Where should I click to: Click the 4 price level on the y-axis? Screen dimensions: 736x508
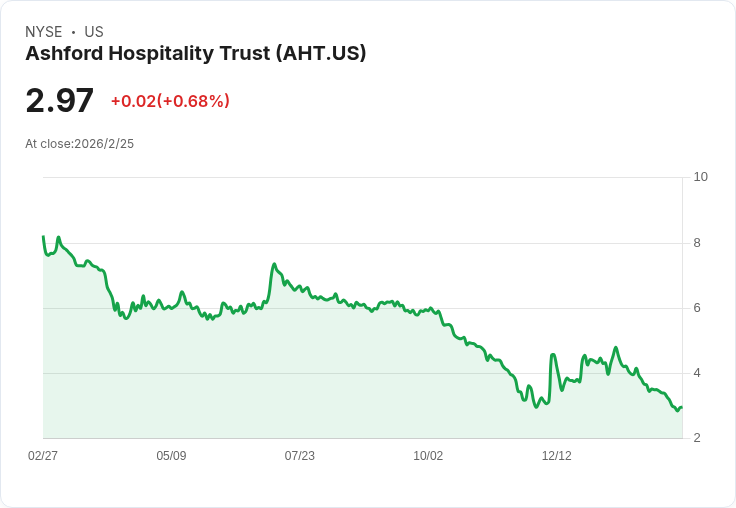point(697,373)
